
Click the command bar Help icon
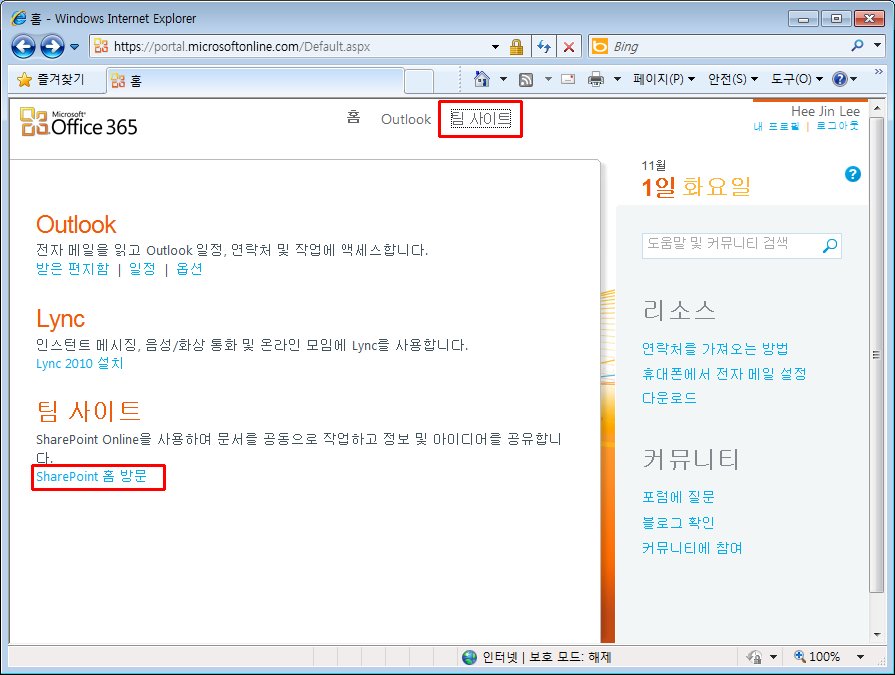coord(840,79)
